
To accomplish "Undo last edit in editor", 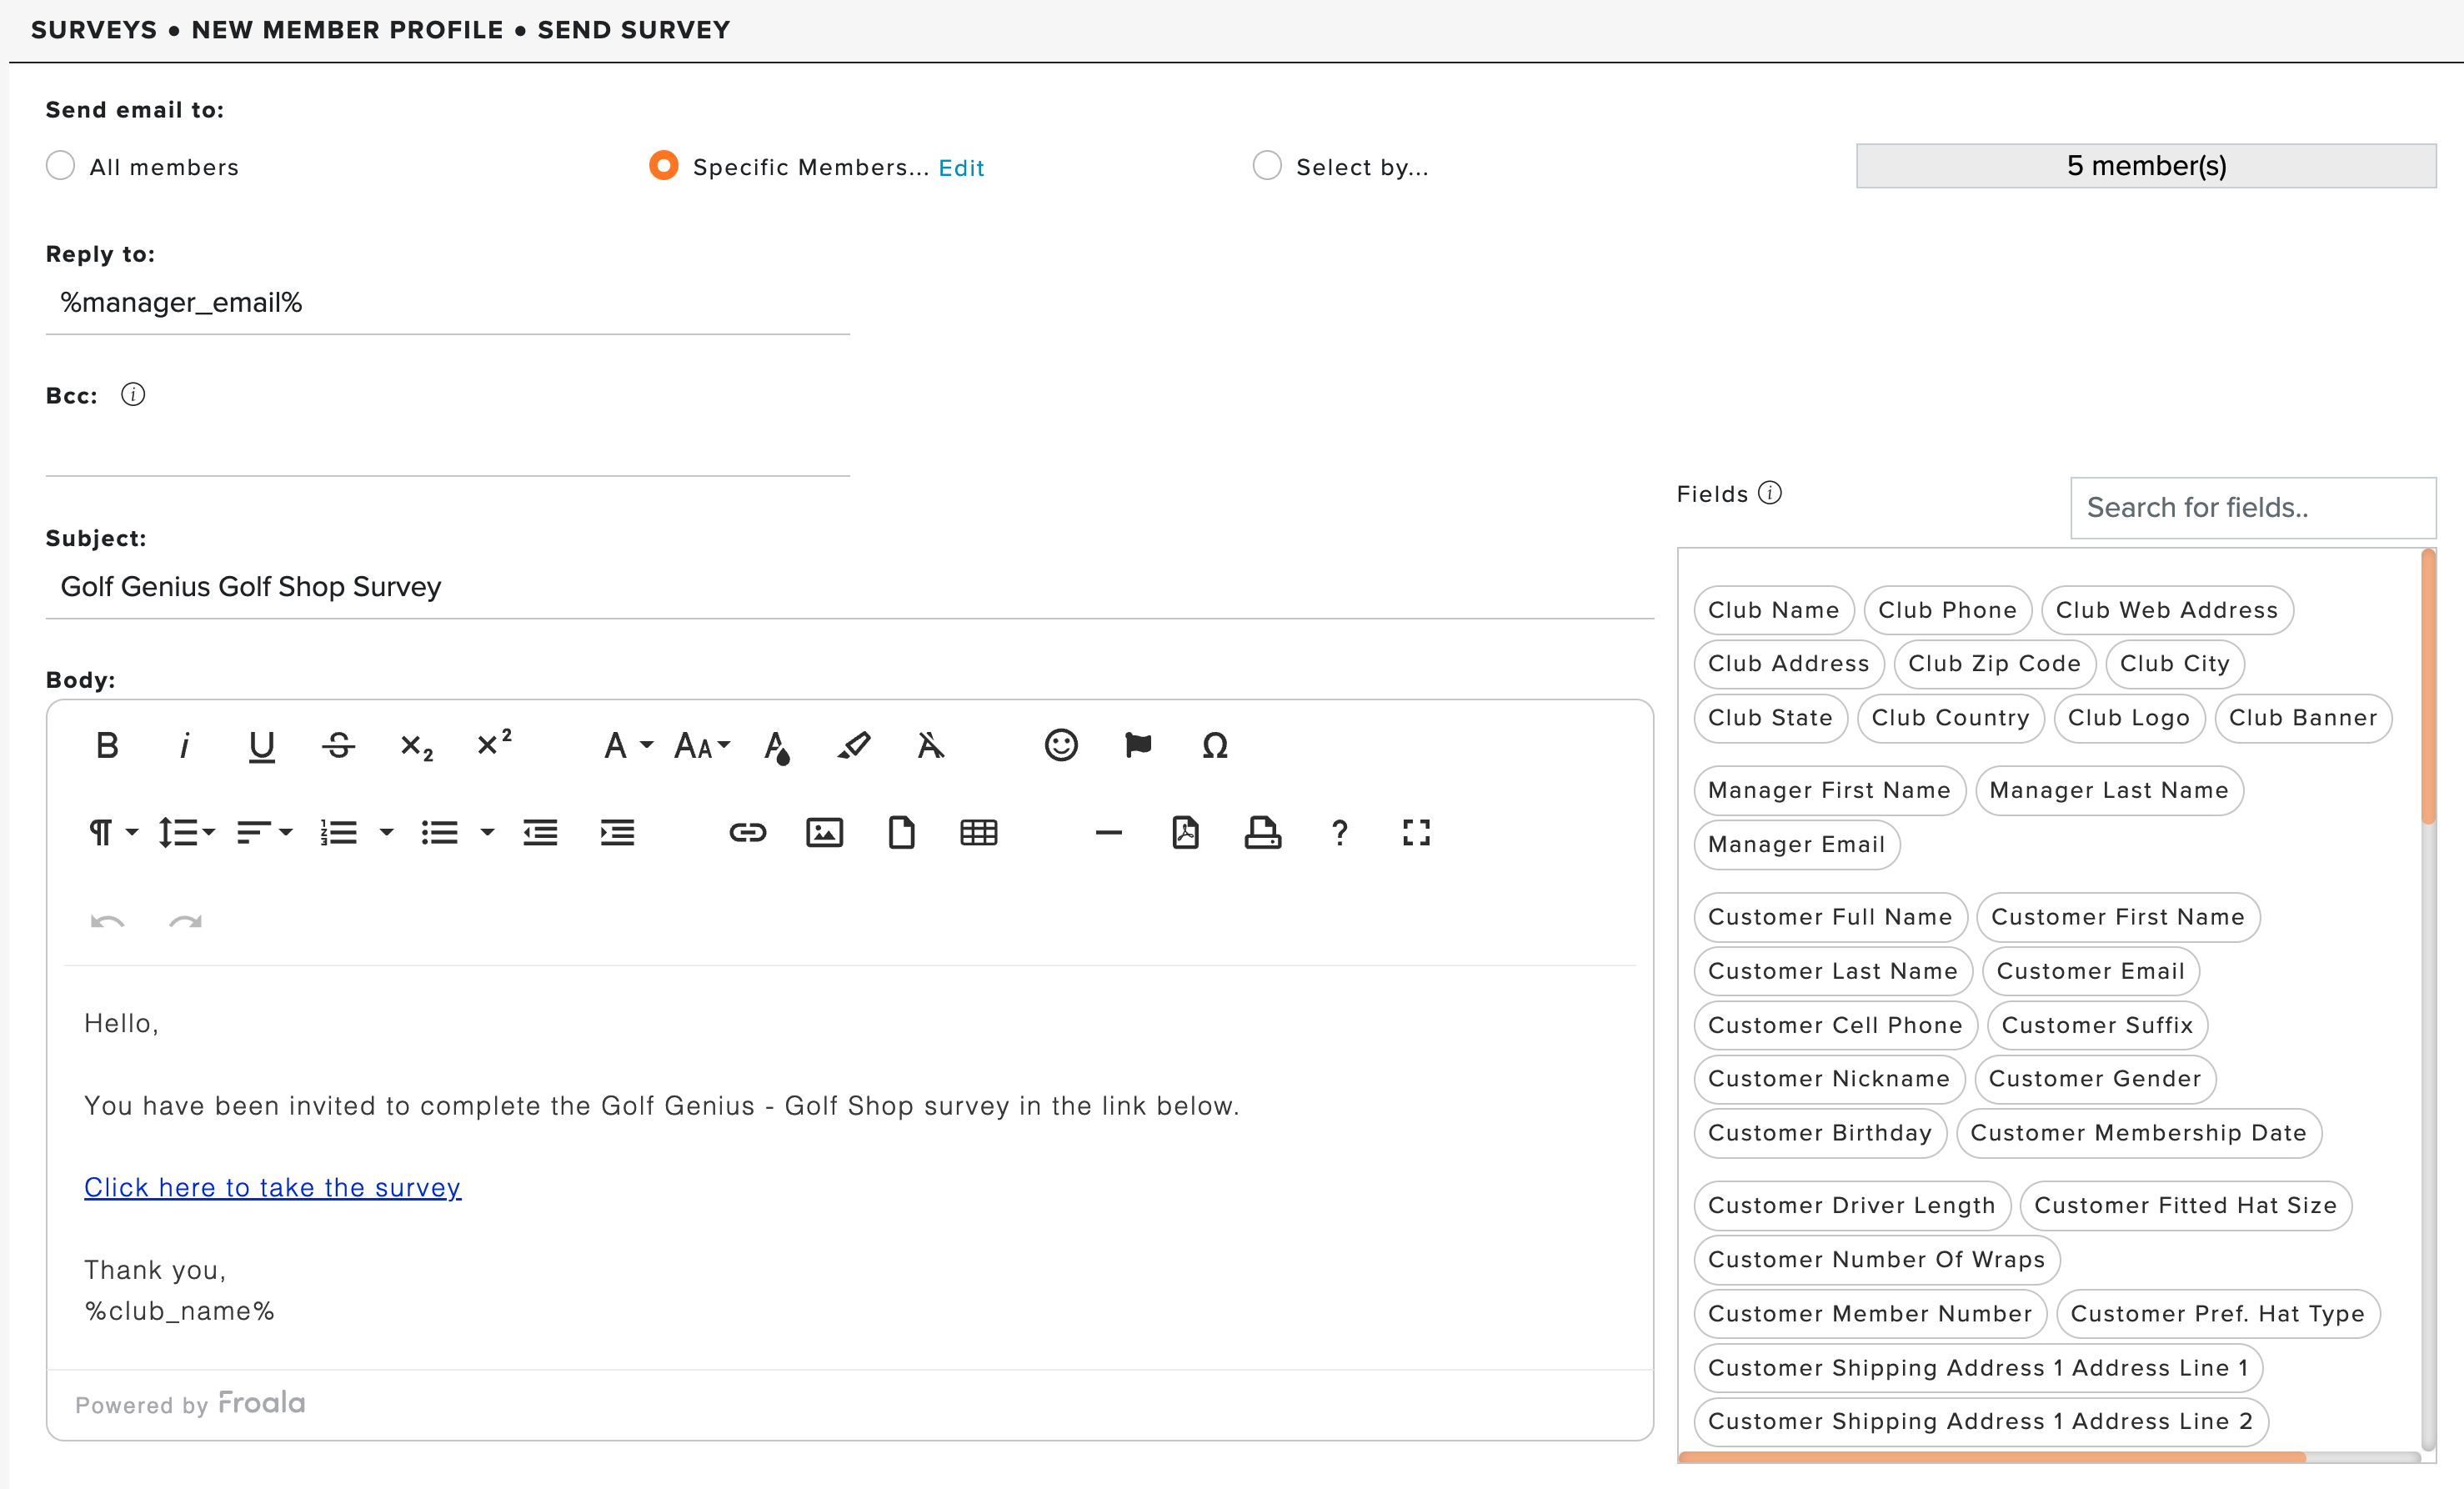I will [107, 921].
